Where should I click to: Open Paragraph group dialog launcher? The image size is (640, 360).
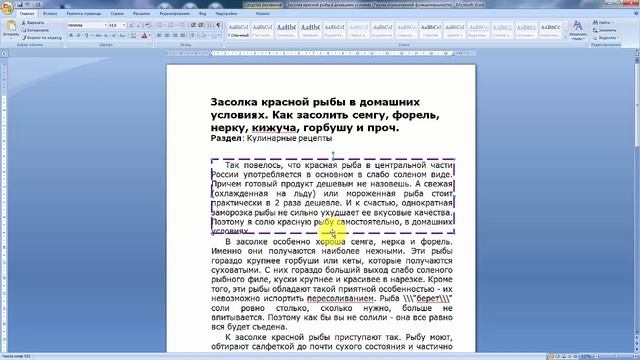222,44
